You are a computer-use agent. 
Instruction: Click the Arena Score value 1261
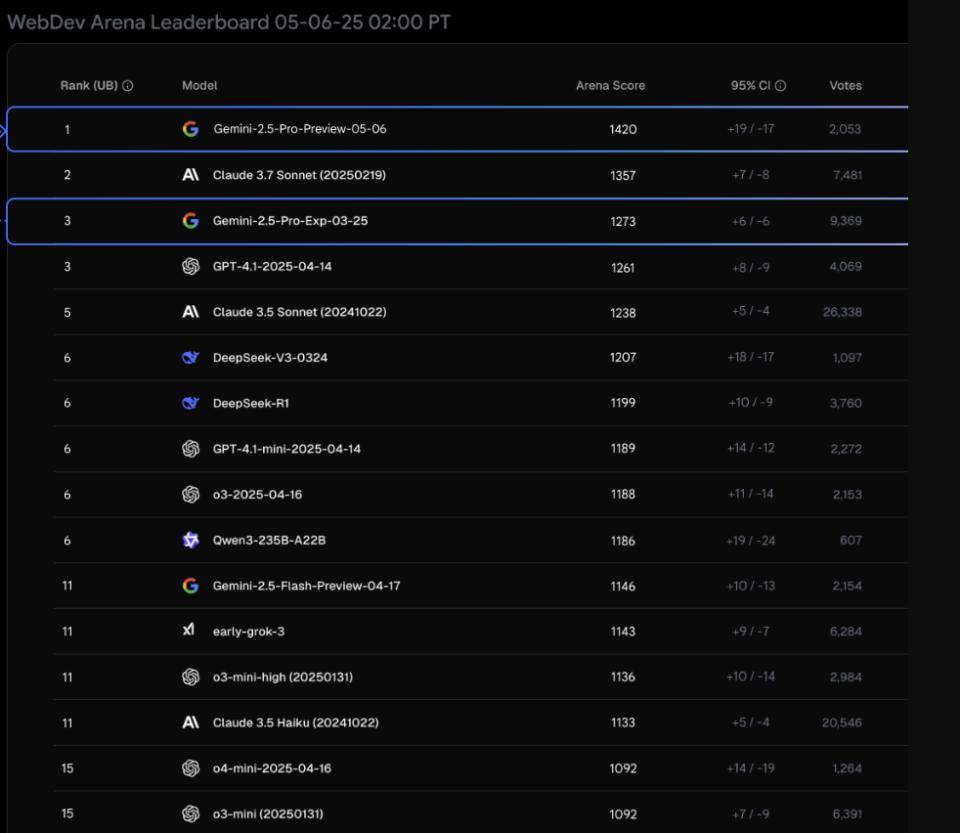pyautogui.click(x=623, y=267)
